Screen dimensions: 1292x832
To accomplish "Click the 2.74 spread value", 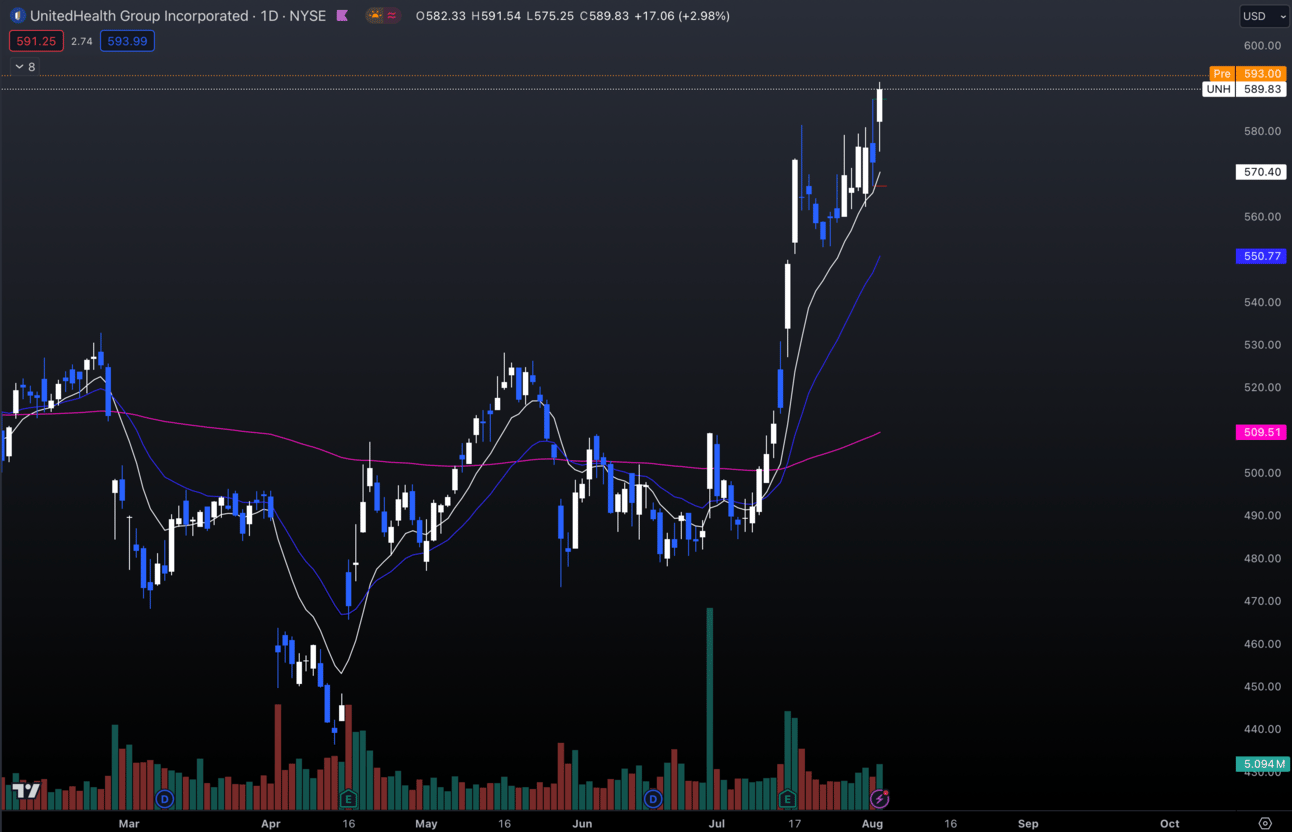I will pyautogui.click(x=82, y=41).
